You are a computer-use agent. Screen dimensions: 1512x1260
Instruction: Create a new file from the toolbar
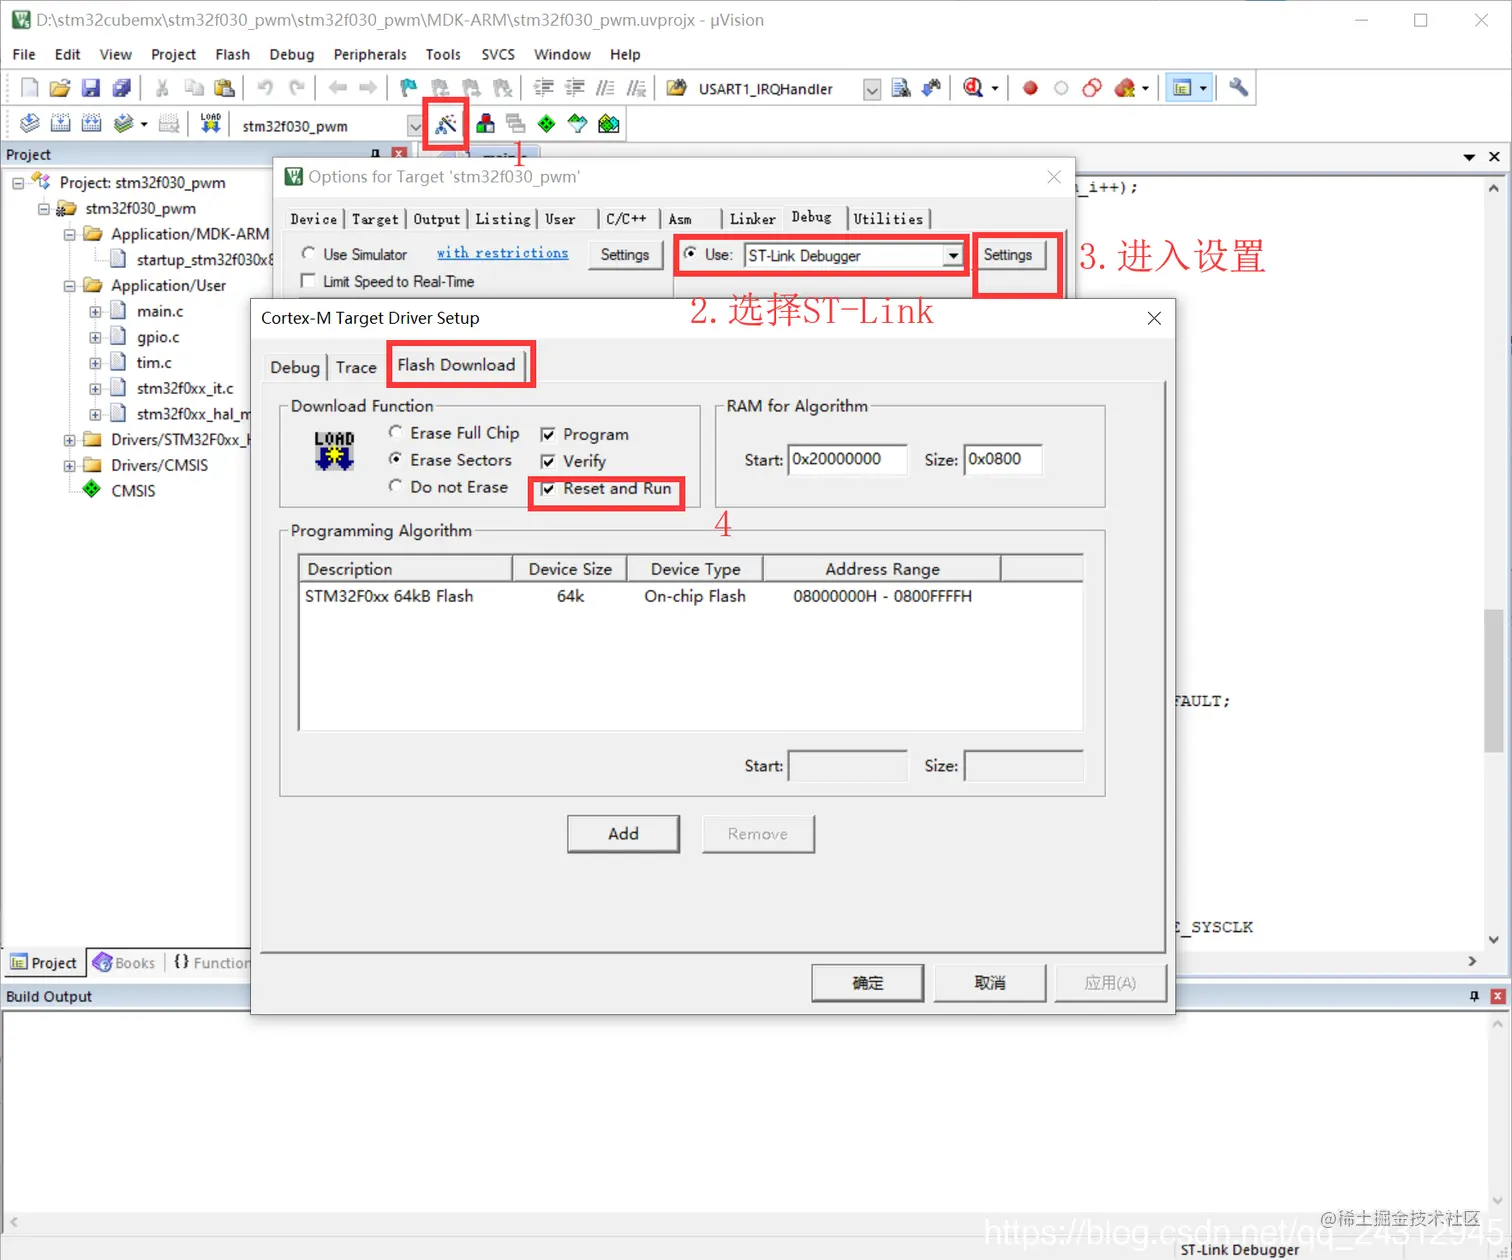[30, 88]
